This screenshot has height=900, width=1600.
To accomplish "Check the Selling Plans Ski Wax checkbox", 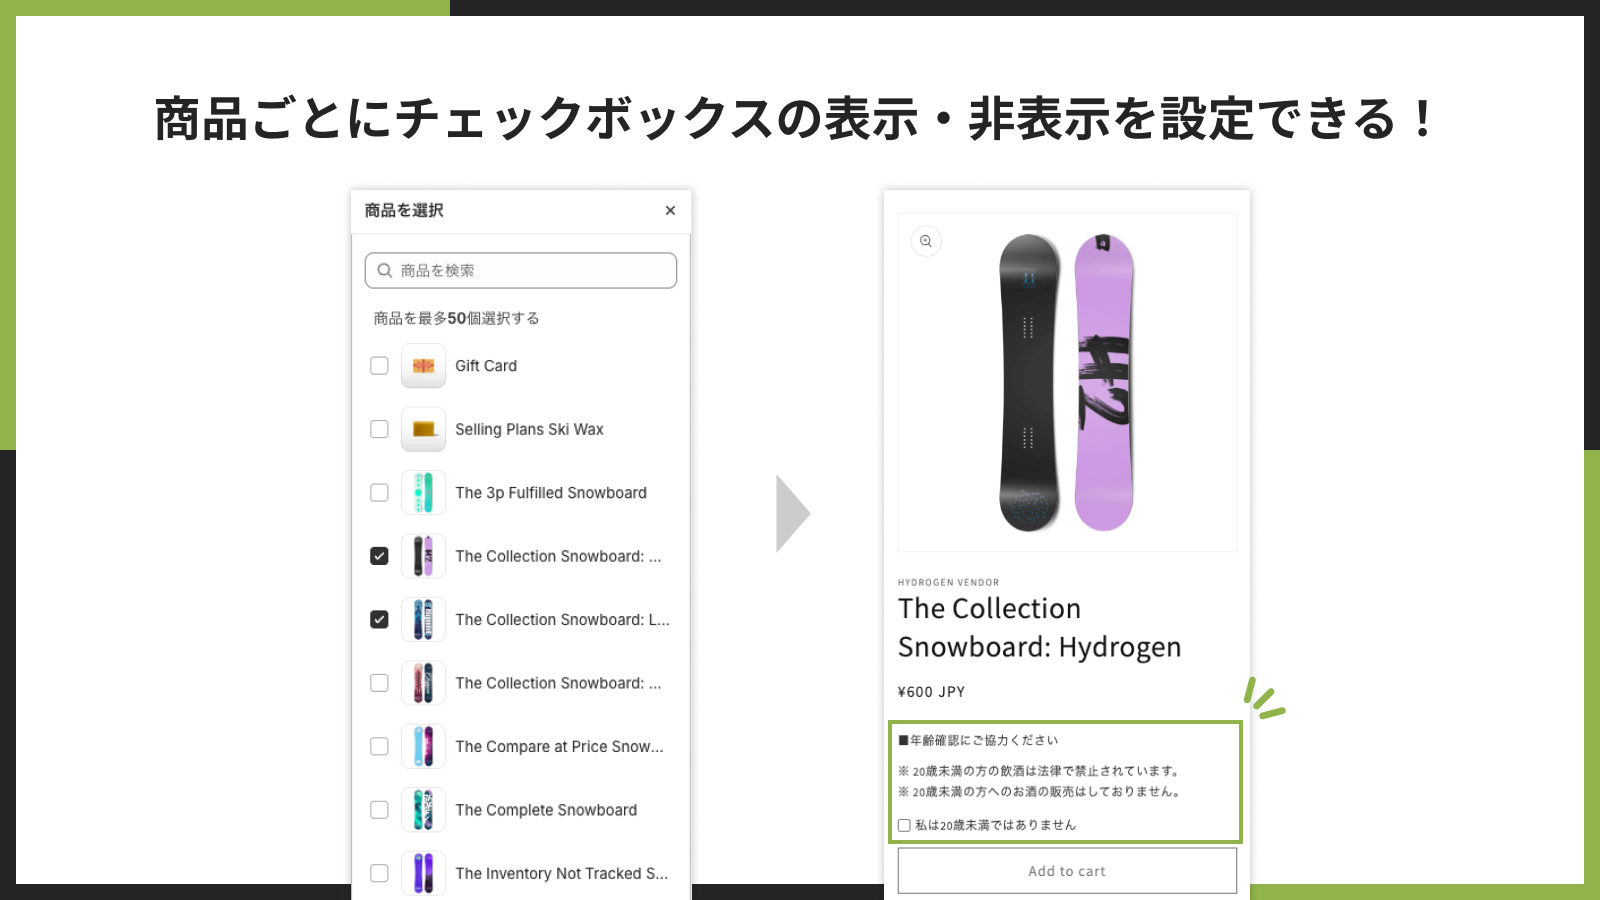I will [x=379, y=429].
